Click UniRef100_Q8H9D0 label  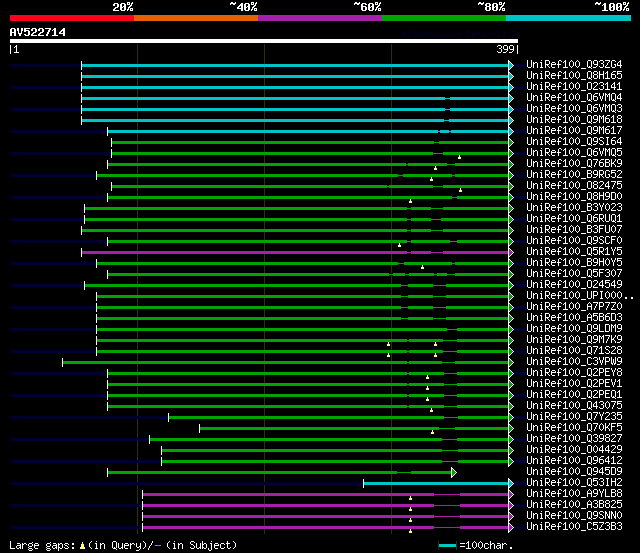pos(574,197)
